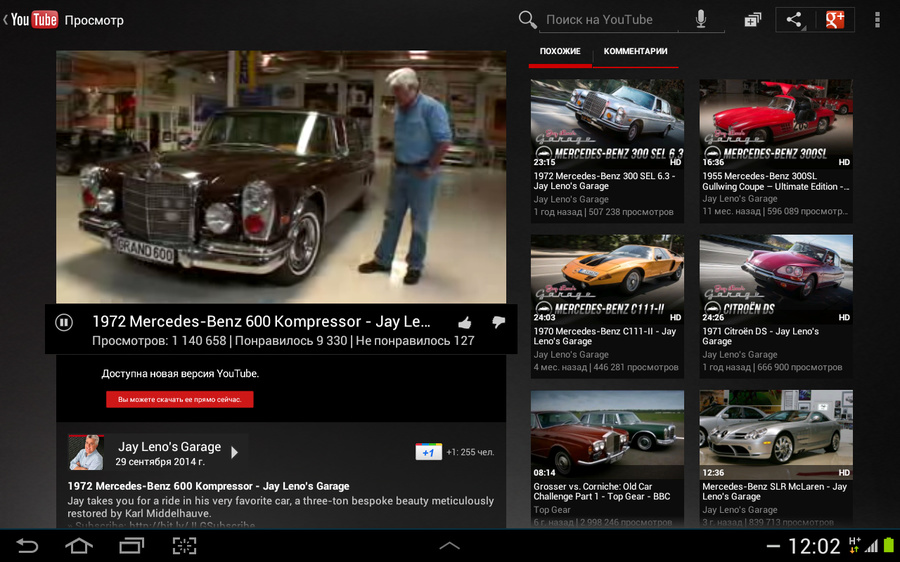Viewport: 900px width, 562px height.
Task: Tap the Google +1 button
Action: 428,452
